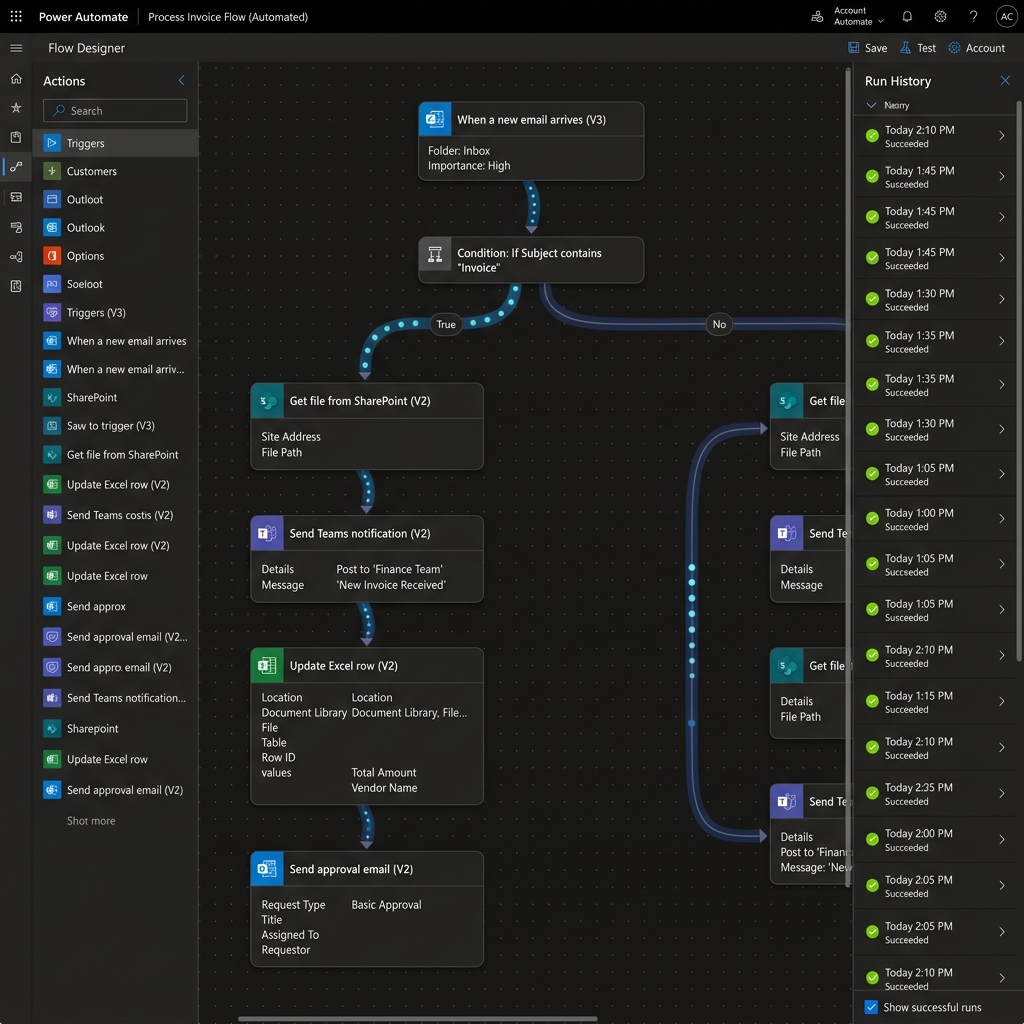Expand the Today 1:15 PM run chevron
1024x1024 pixels.
pyautogui.click(x=1002, y=702)
